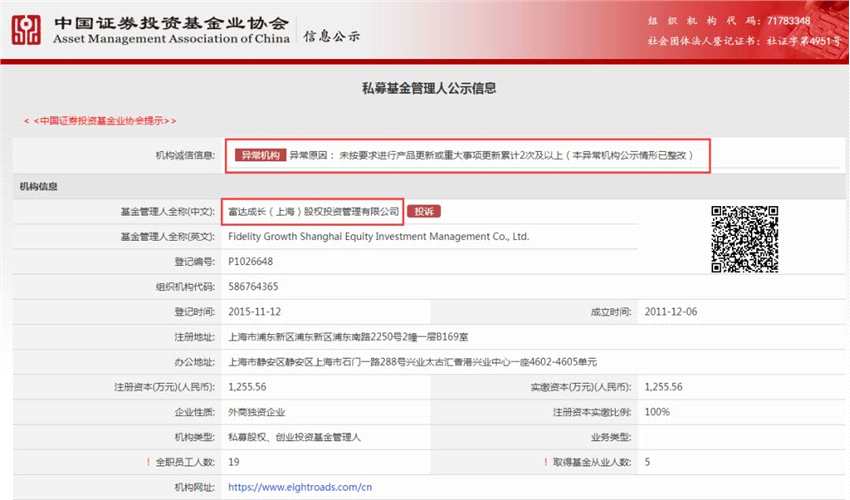Click the red 异常机构 badge
850x500 pixels.
point(260,156)
